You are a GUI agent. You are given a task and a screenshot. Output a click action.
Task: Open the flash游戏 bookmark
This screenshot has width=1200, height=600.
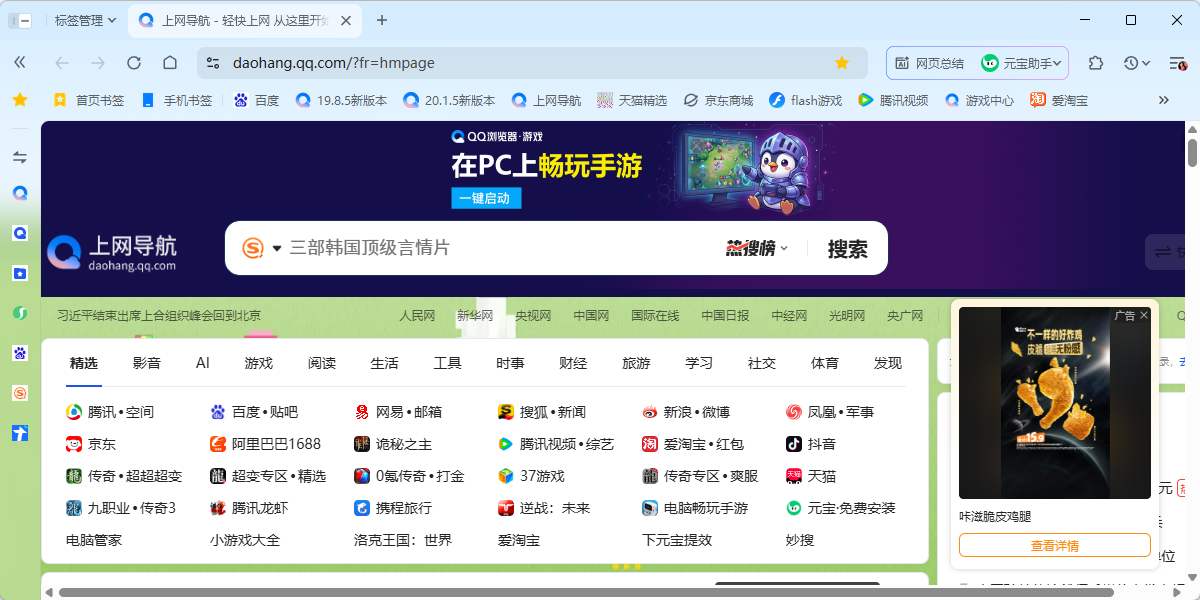(x=805, y=100)
